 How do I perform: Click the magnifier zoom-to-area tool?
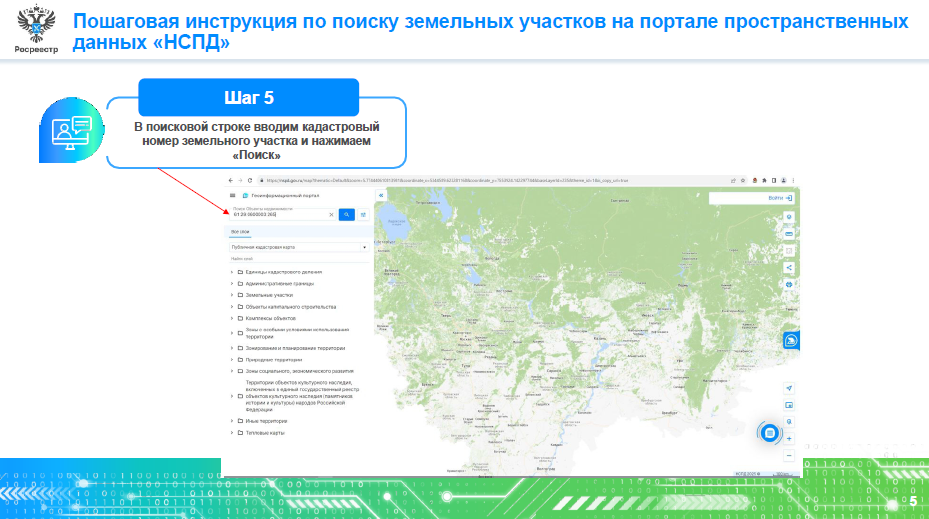point(789,422)
